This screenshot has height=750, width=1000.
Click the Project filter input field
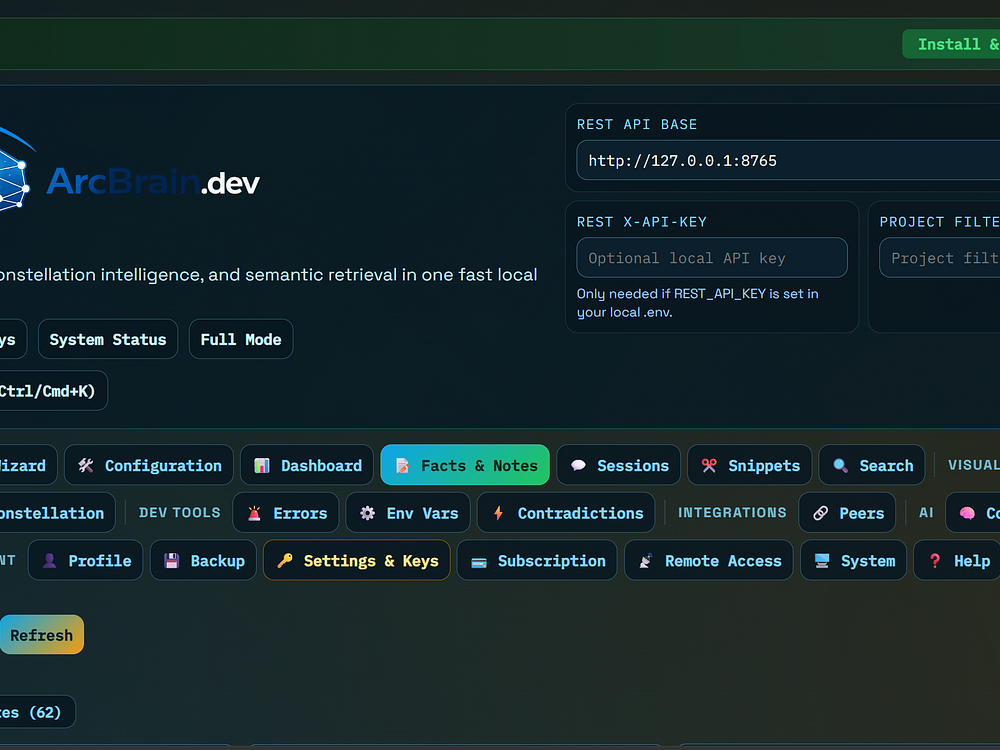coord(939,258)
